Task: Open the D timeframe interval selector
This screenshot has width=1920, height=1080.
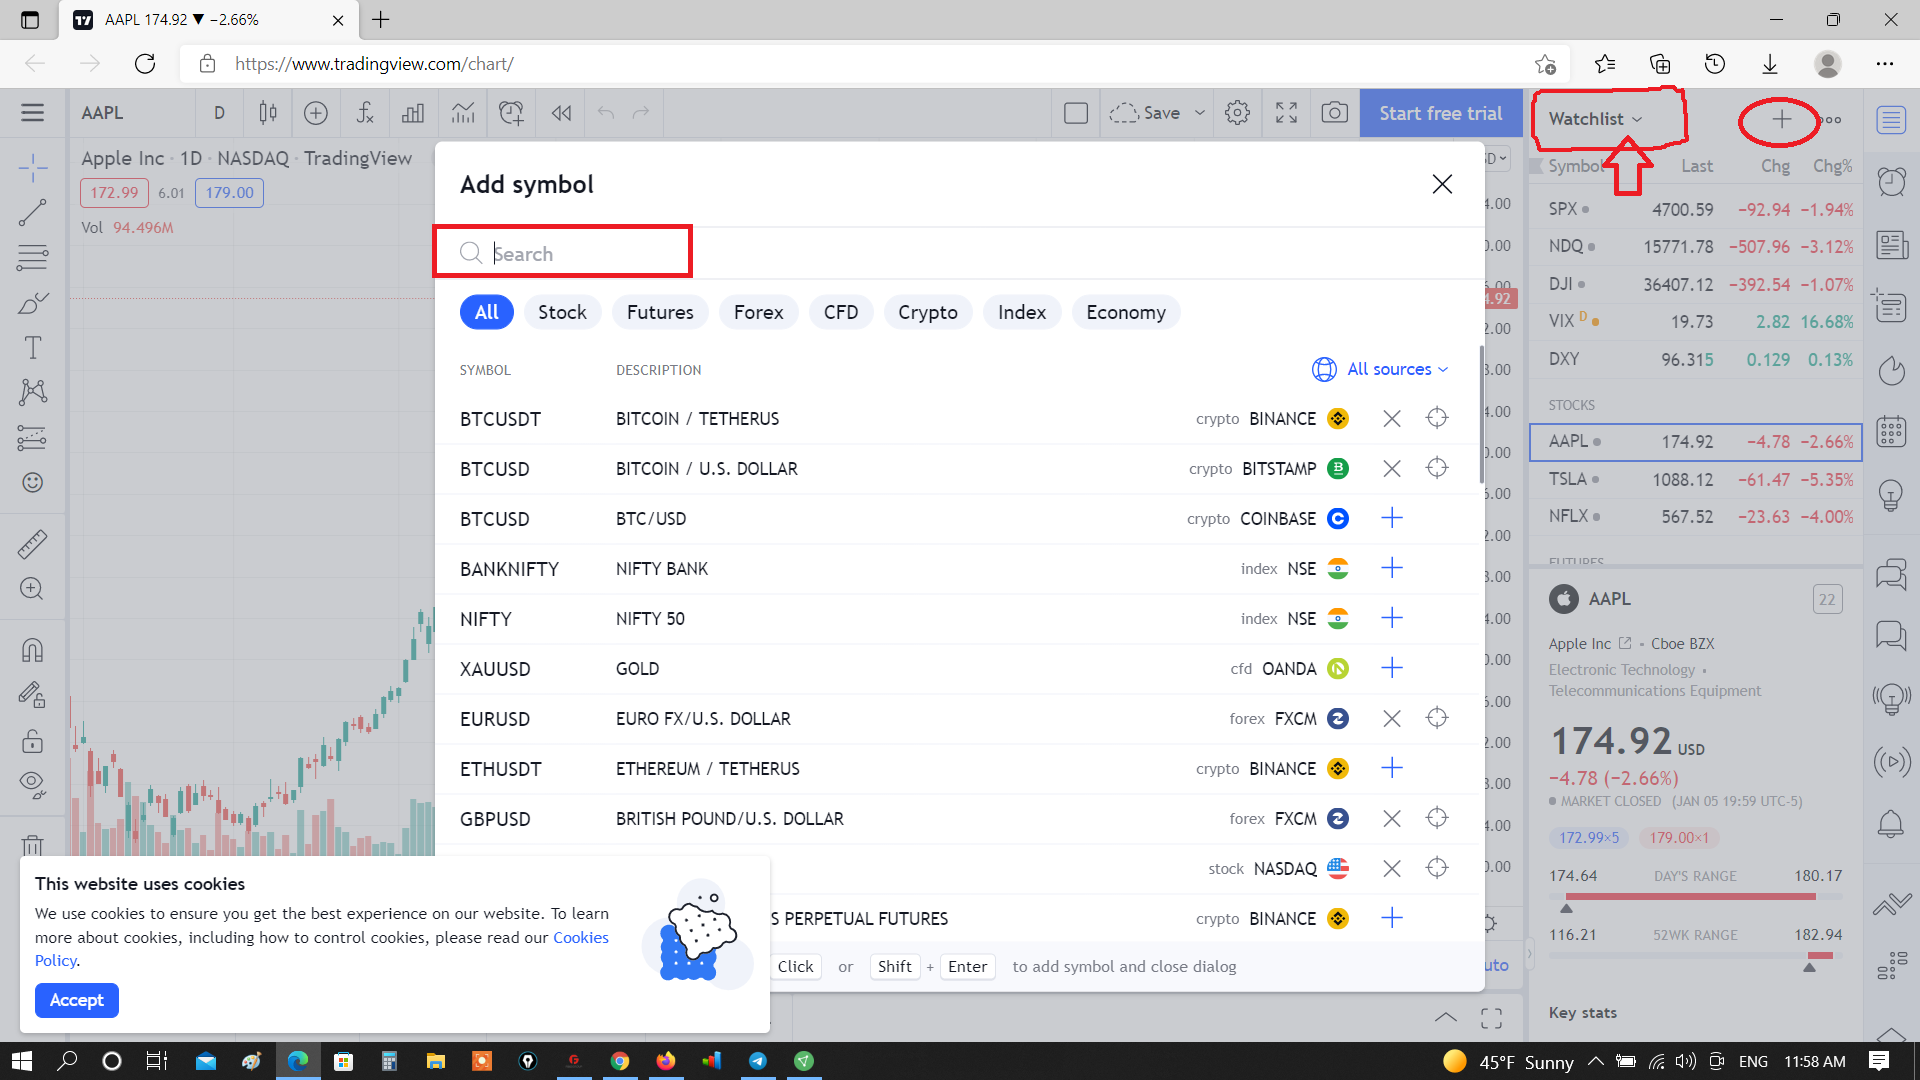Action: (x=219, y=113)
